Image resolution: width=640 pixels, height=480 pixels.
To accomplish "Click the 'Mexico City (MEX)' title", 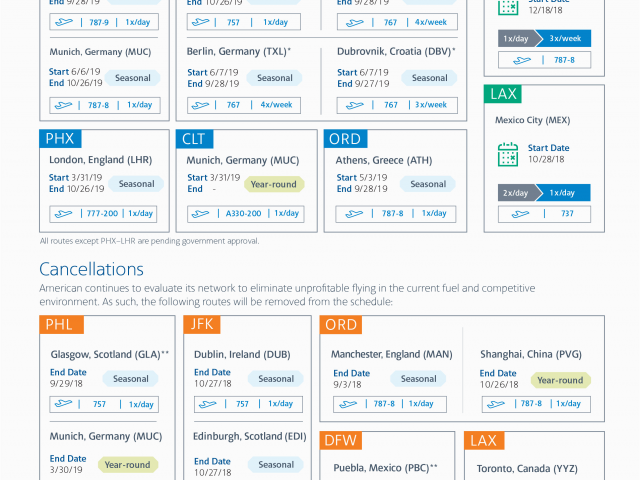I will tap(532, 120).
